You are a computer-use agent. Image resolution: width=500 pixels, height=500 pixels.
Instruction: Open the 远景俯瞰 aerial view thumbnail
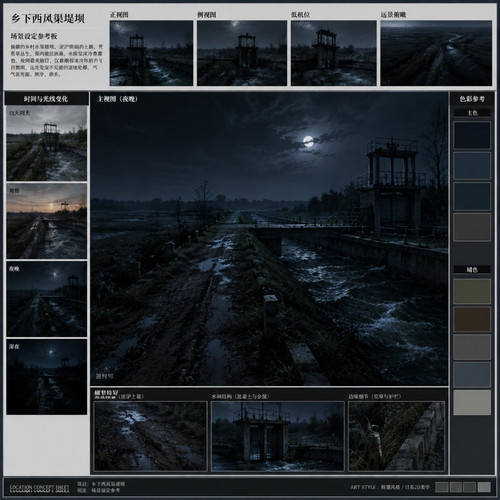tap(436, 53)
